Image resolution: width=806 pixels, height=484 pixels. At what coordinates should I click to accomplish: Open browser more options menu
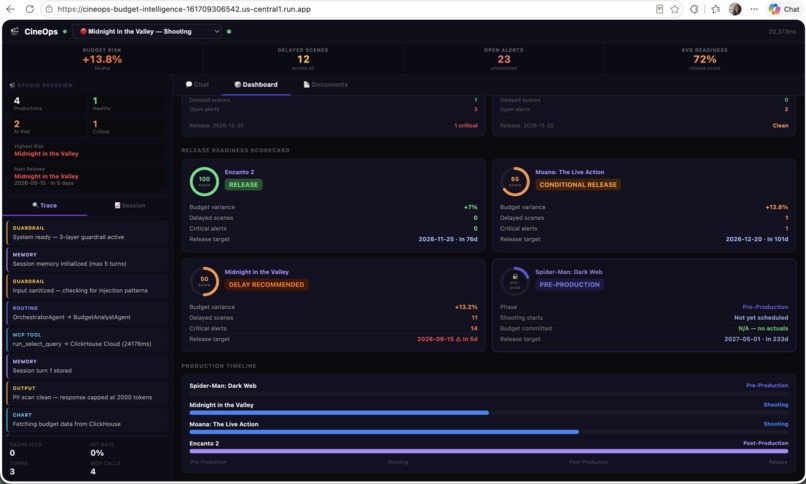pos(754,9)
